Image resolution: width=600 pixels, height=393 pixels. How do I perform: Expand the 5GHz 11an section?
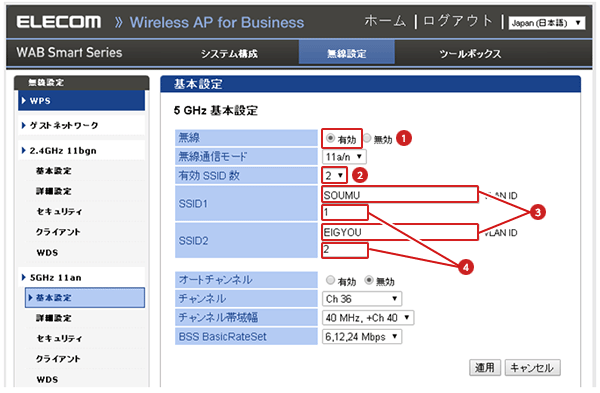81,277
